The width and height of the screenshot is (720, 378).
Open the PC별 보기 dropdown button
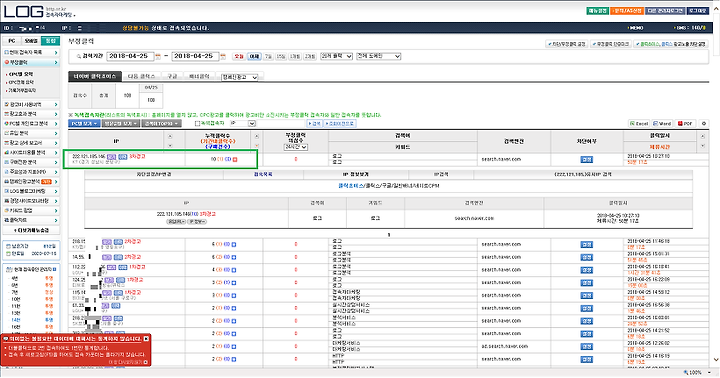[x=84, y=124]
